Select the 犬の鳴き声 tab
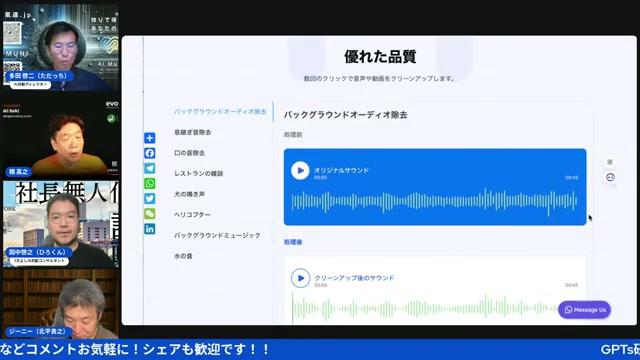 click(x=189, y=194)
